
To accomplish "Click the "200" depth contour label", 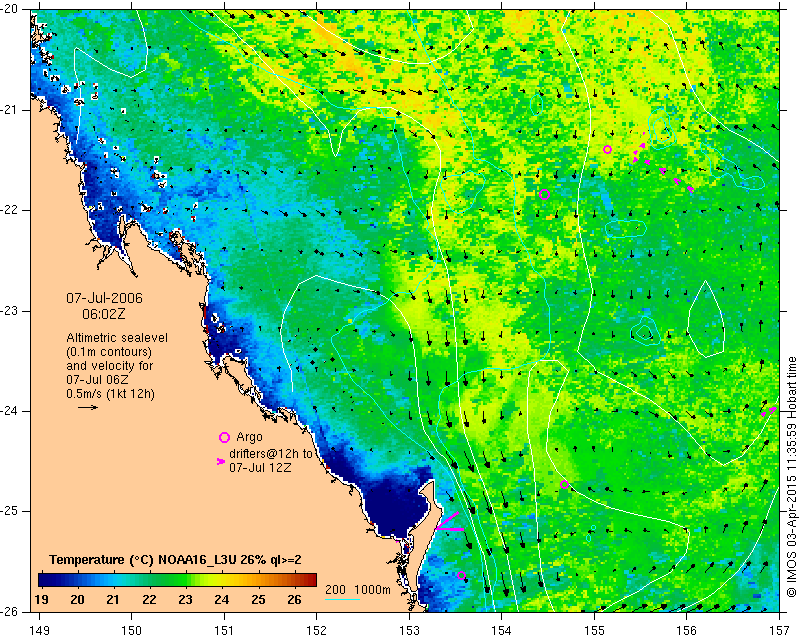I will pos(335,589).
